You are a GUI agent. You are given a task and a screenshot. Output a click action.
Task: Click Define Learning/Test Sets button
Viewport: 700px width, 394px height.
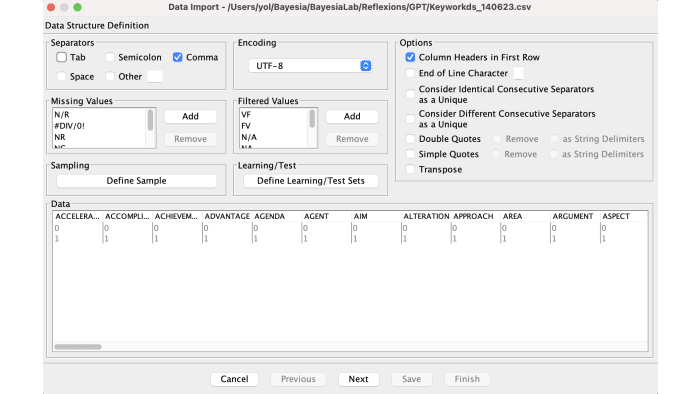coord(311,181)
